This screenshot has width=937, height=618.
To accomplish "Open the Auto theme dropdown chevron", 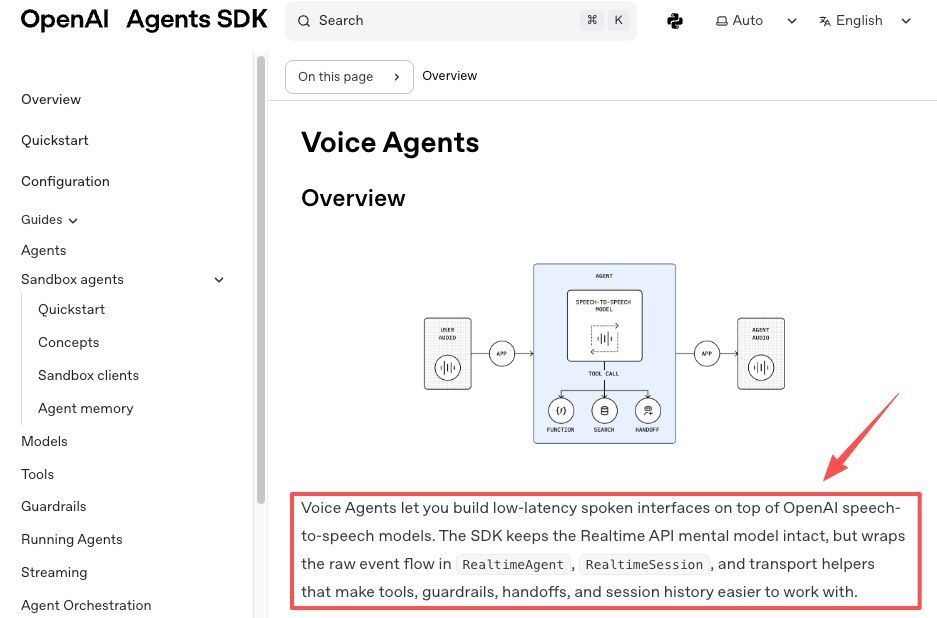I will (792, 21).
